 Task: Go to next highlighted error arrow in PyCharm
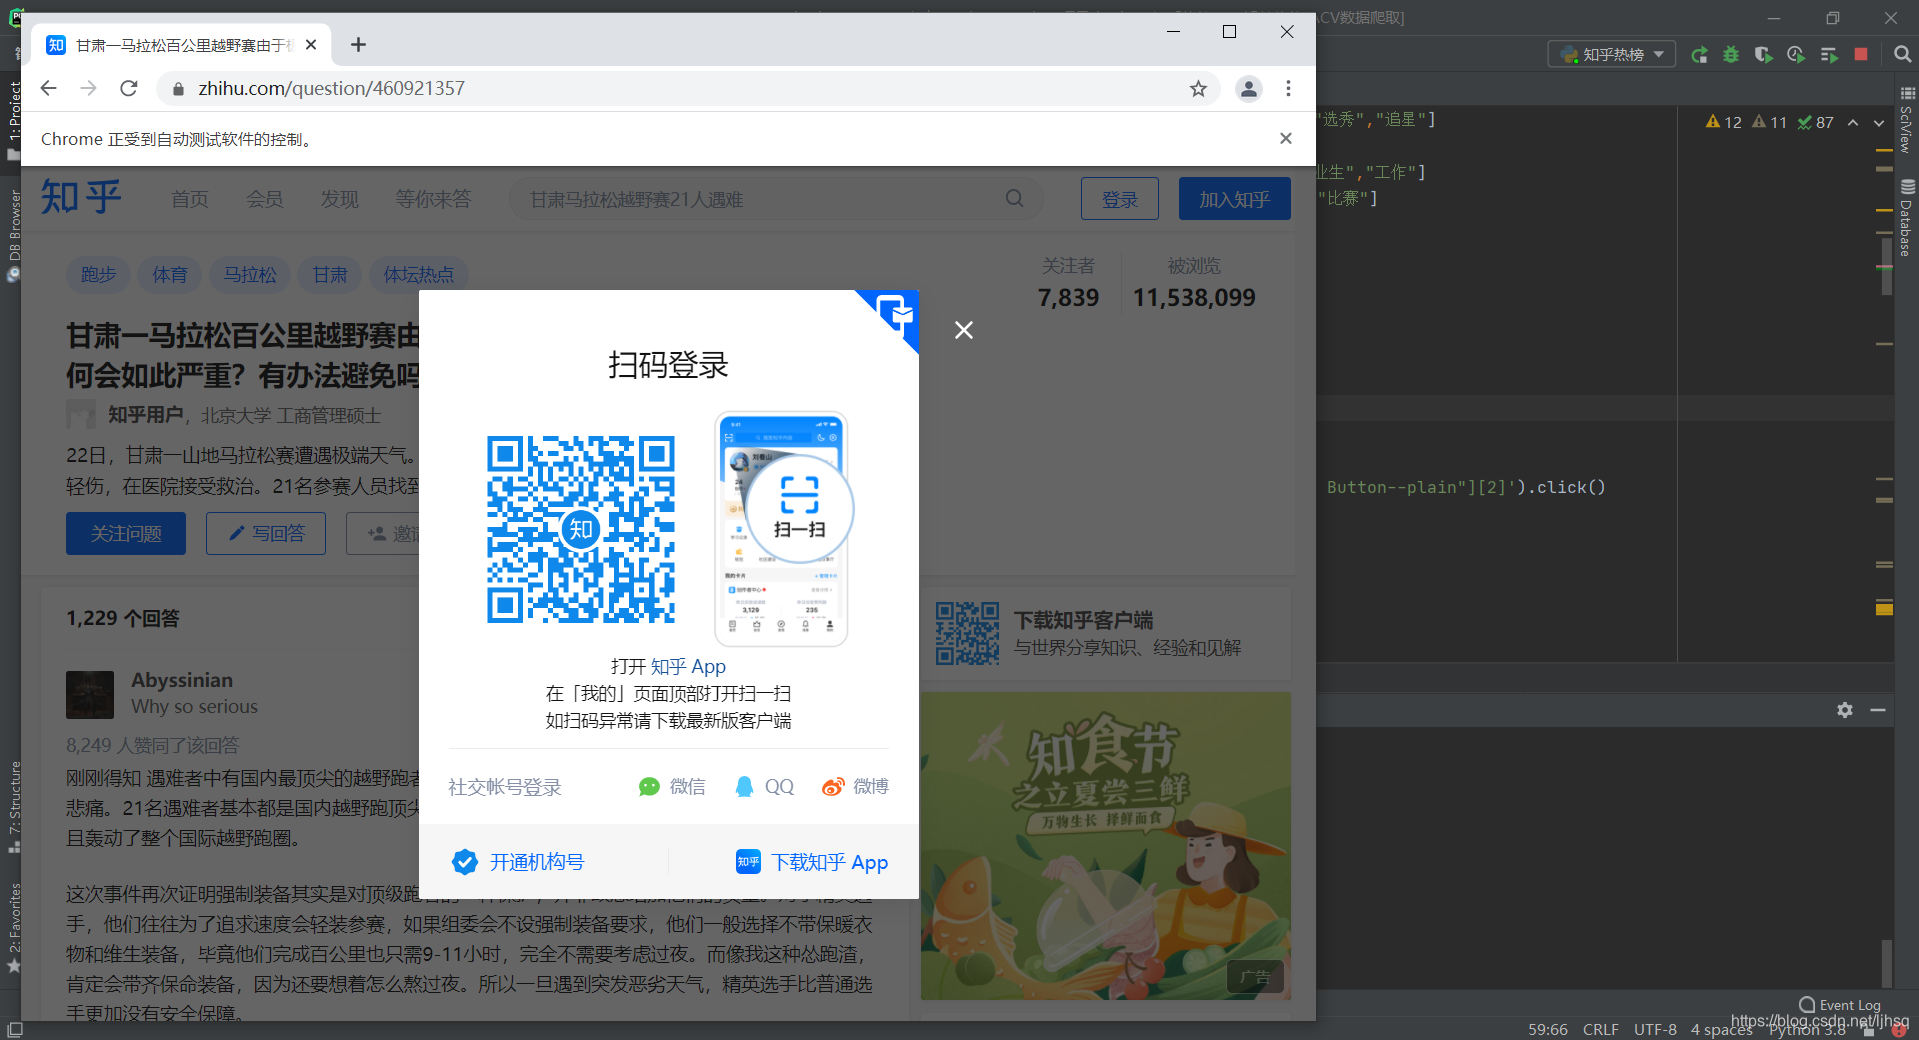(1878, 122)
